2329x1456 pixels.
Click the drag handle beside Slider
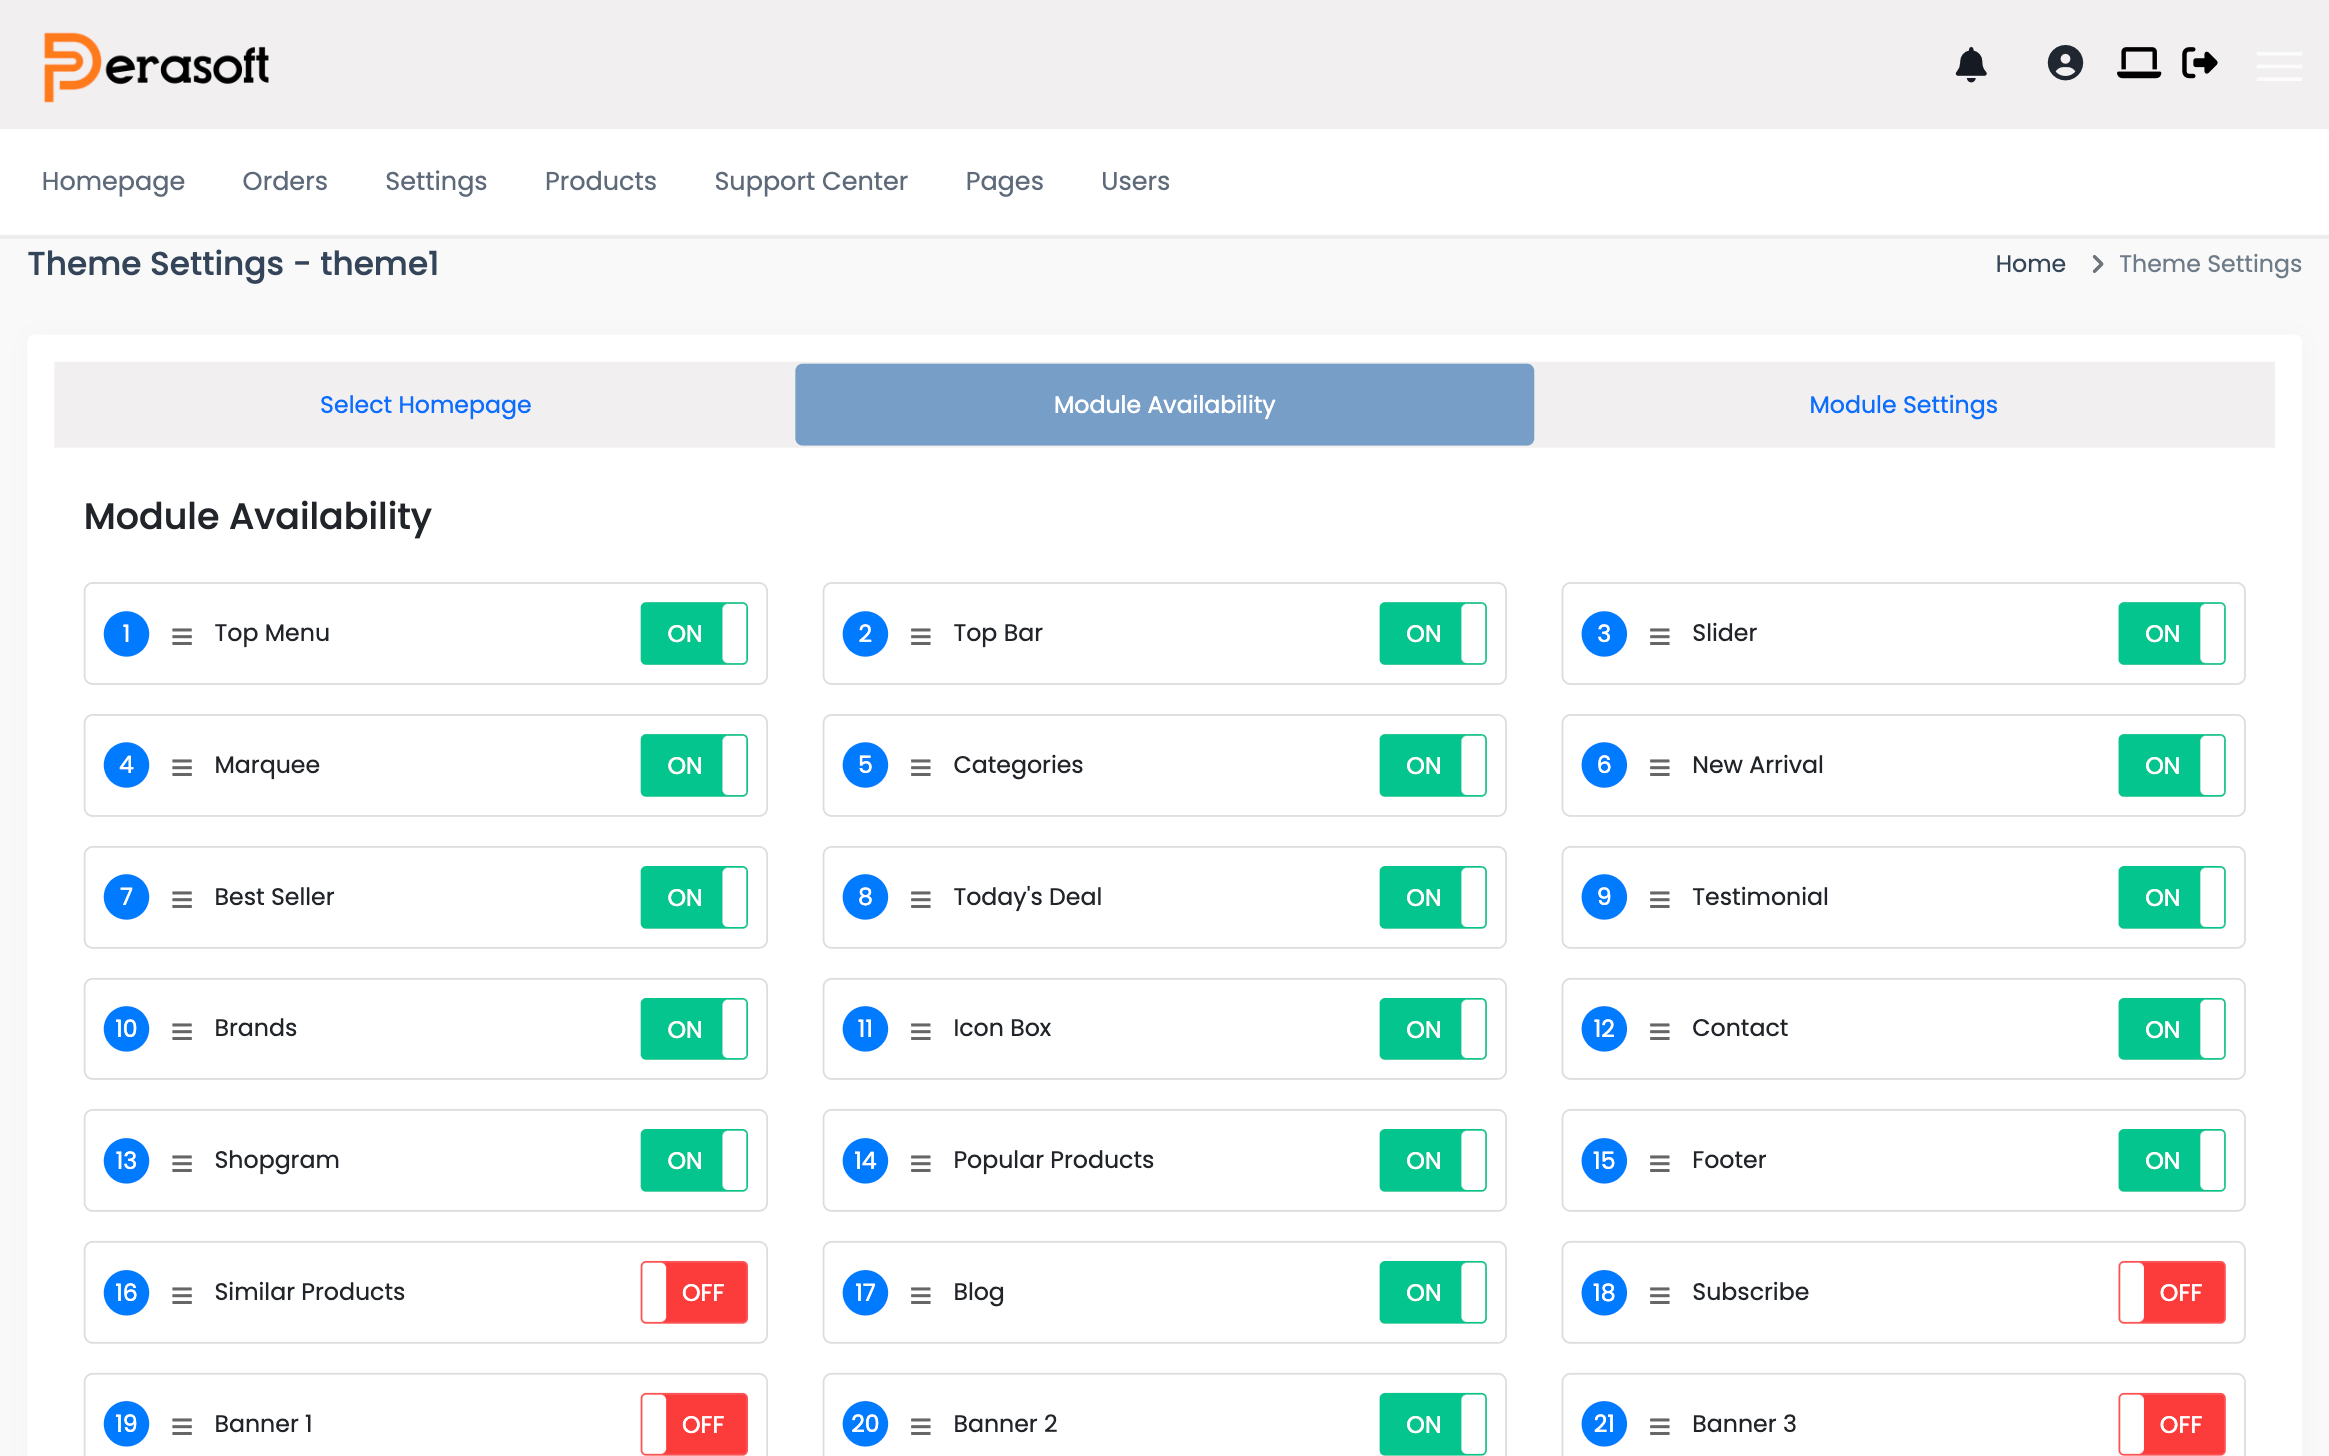pos(1660,636)
